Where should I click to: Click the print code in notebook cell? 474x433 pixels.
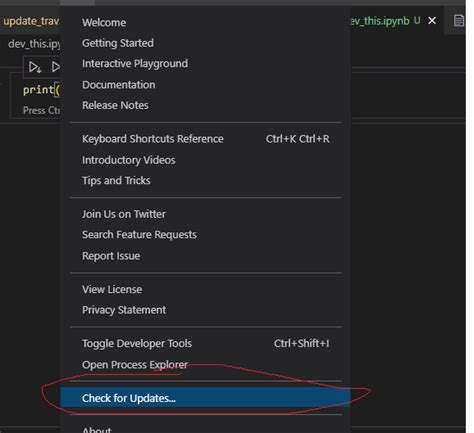[x=41, y=90]
